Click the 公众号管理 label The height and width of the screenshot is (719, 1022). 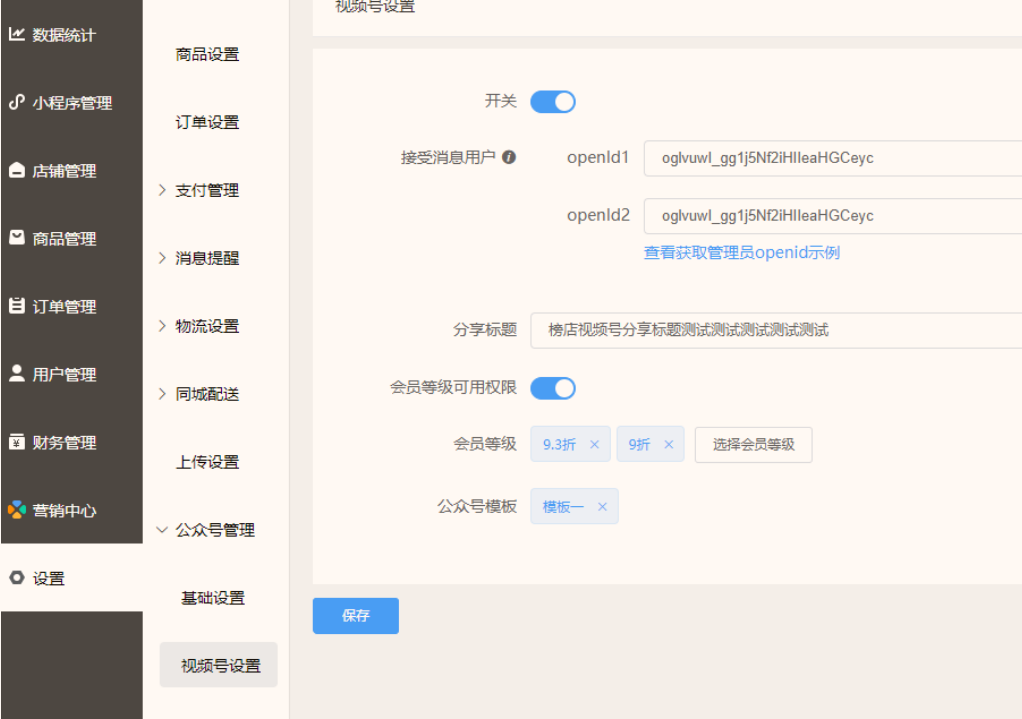click(215, 530)
